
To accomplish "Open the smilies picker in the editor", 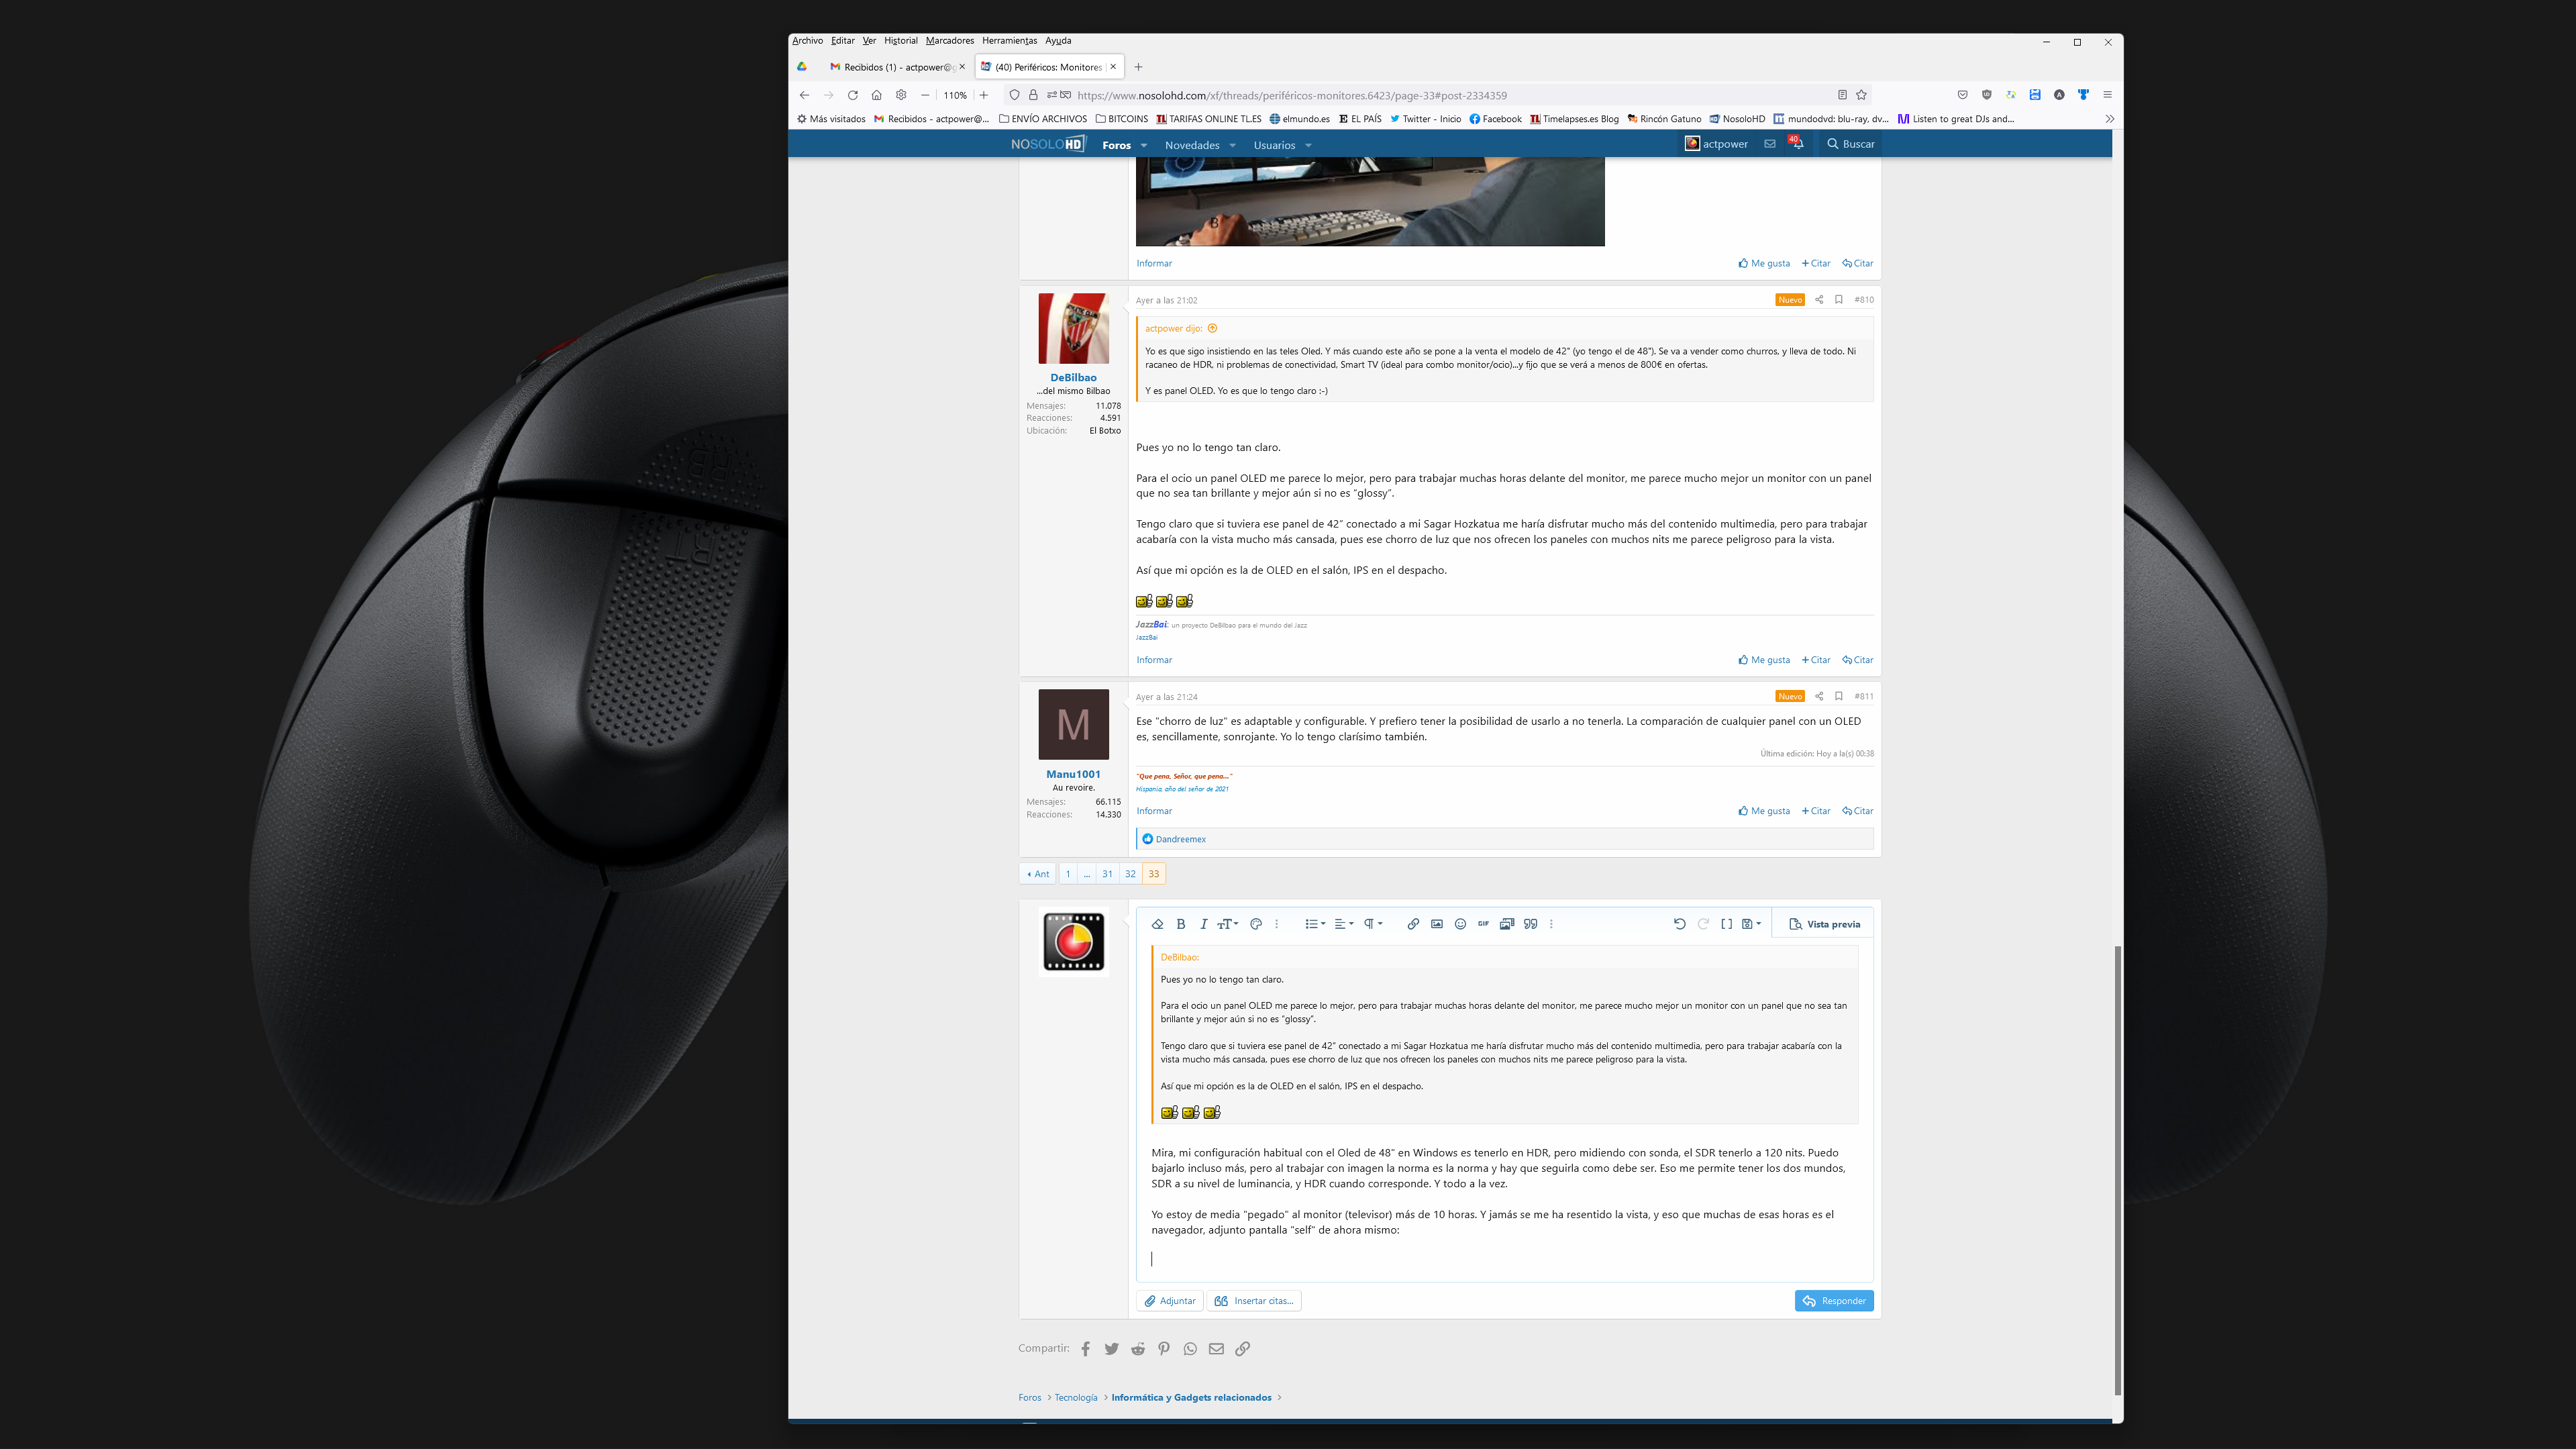I will tap(1460, 924).
